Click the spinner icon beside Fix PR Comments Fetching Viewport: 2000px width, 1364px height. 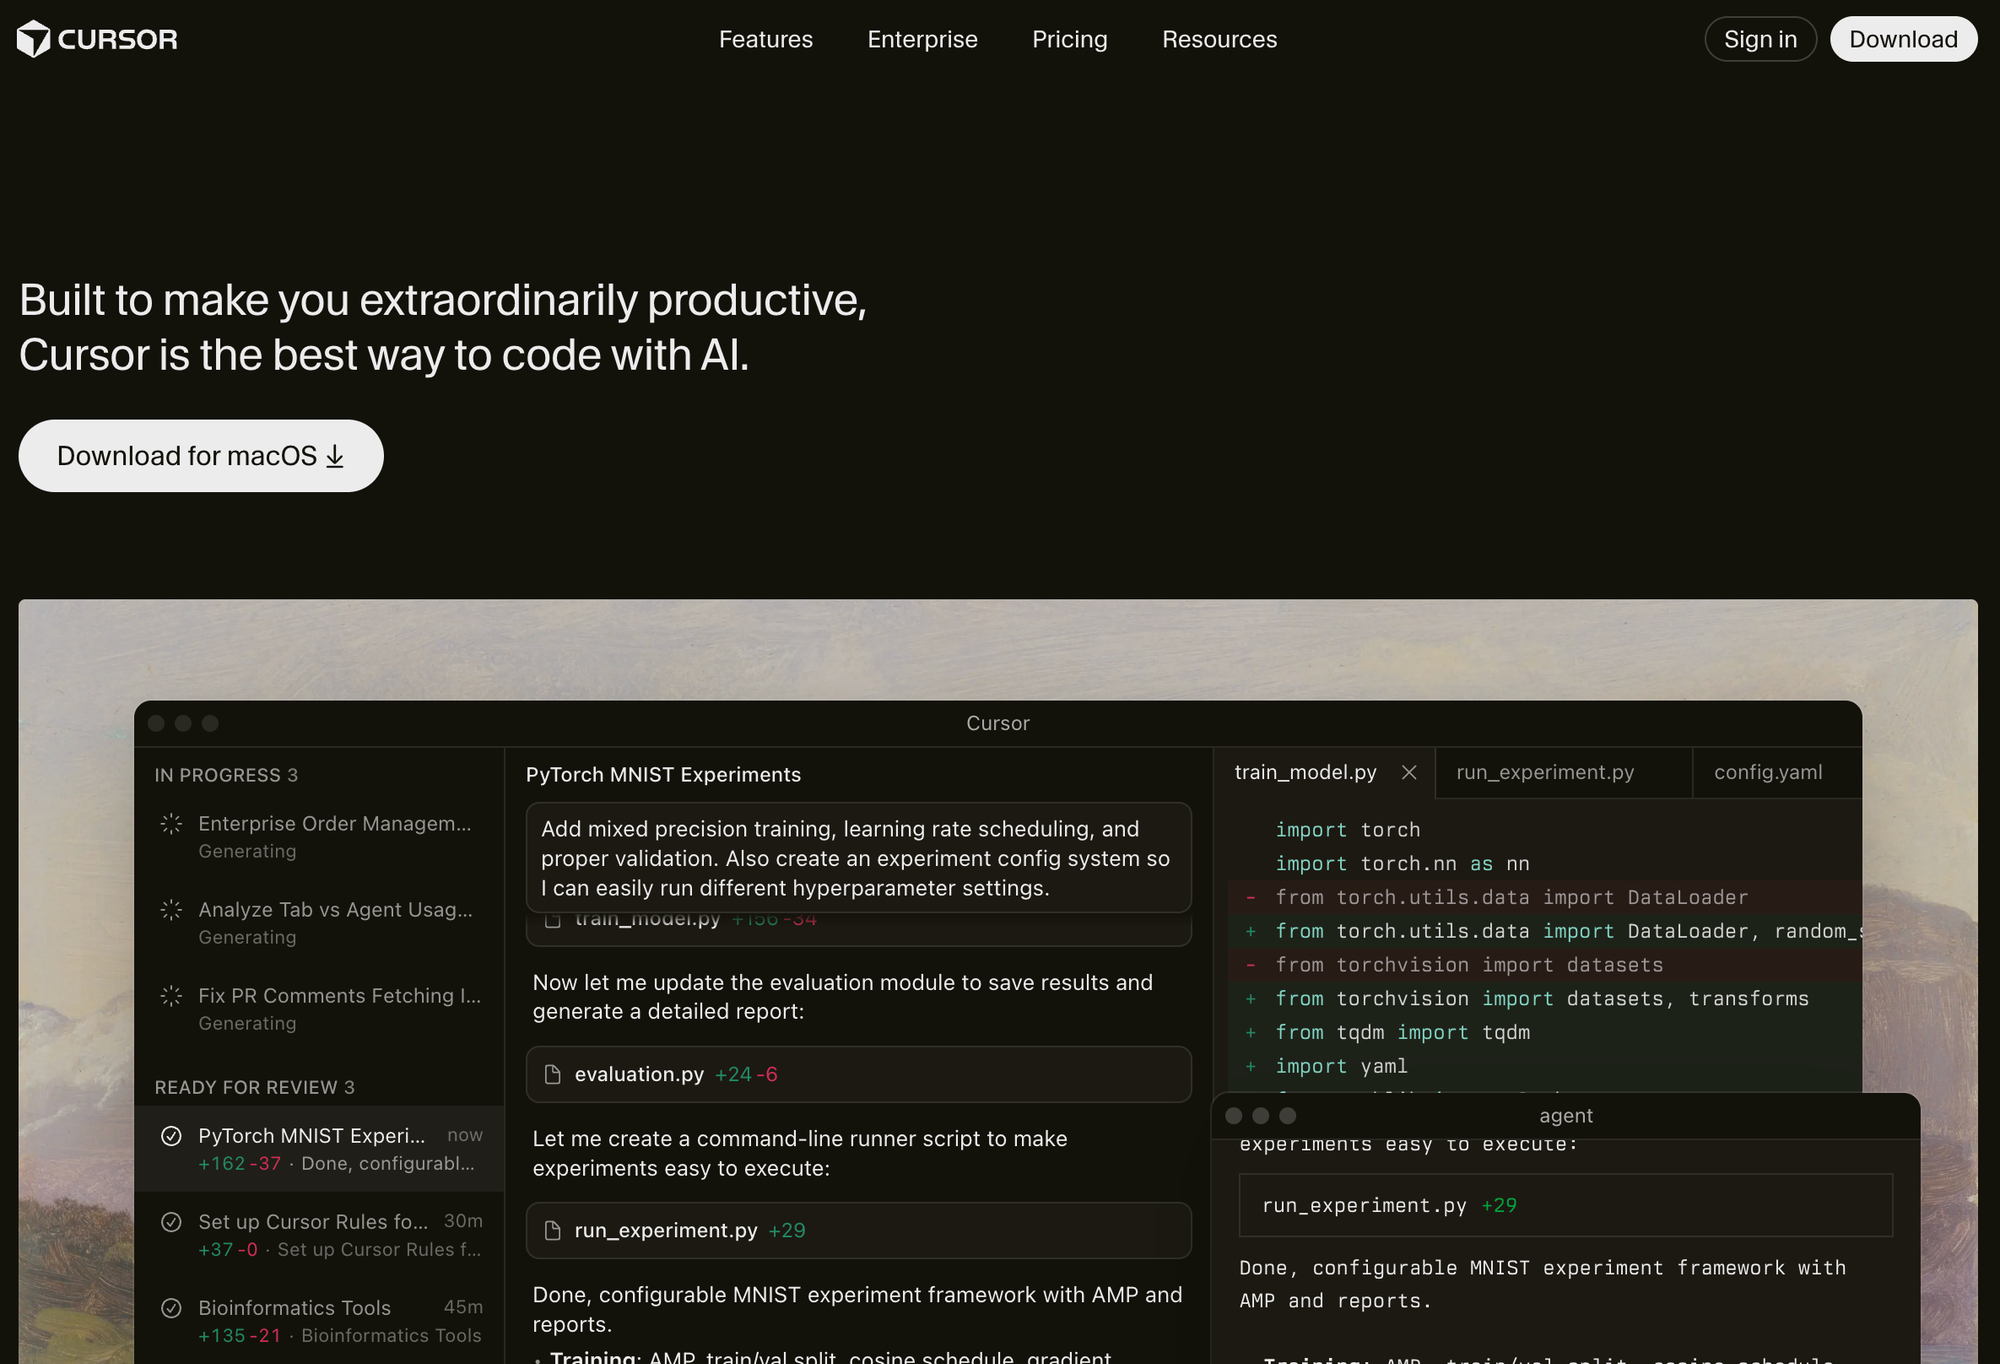[x=170, y=995]
